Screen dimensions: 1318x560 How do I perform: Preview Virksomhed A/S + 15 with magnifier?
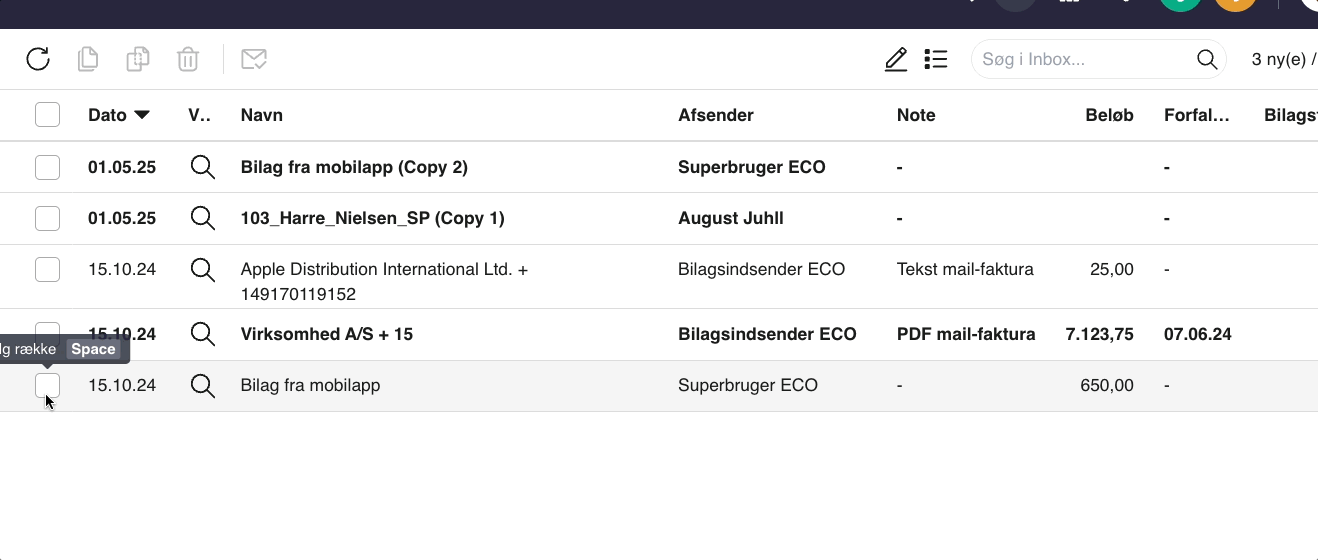(x=203, y=334)
